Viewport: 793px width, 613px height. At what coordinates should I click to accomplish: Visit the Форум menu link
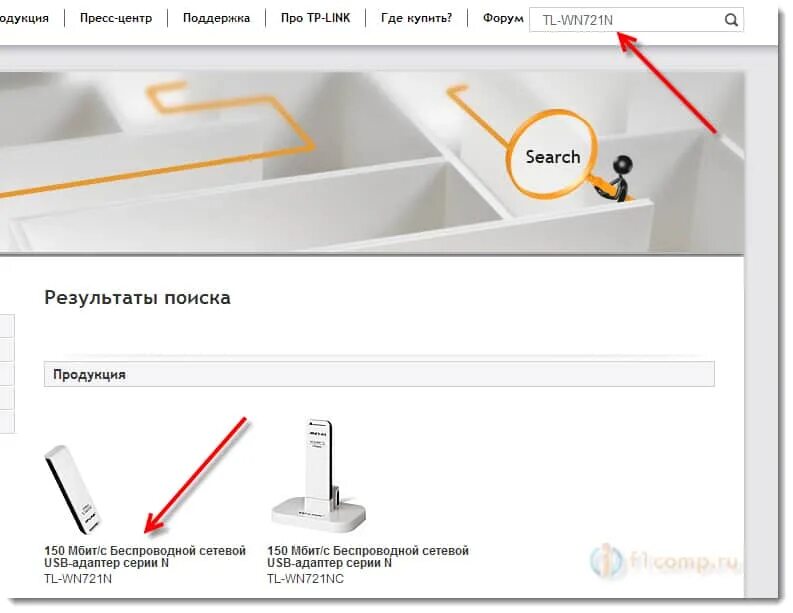(x=503, y=18)
